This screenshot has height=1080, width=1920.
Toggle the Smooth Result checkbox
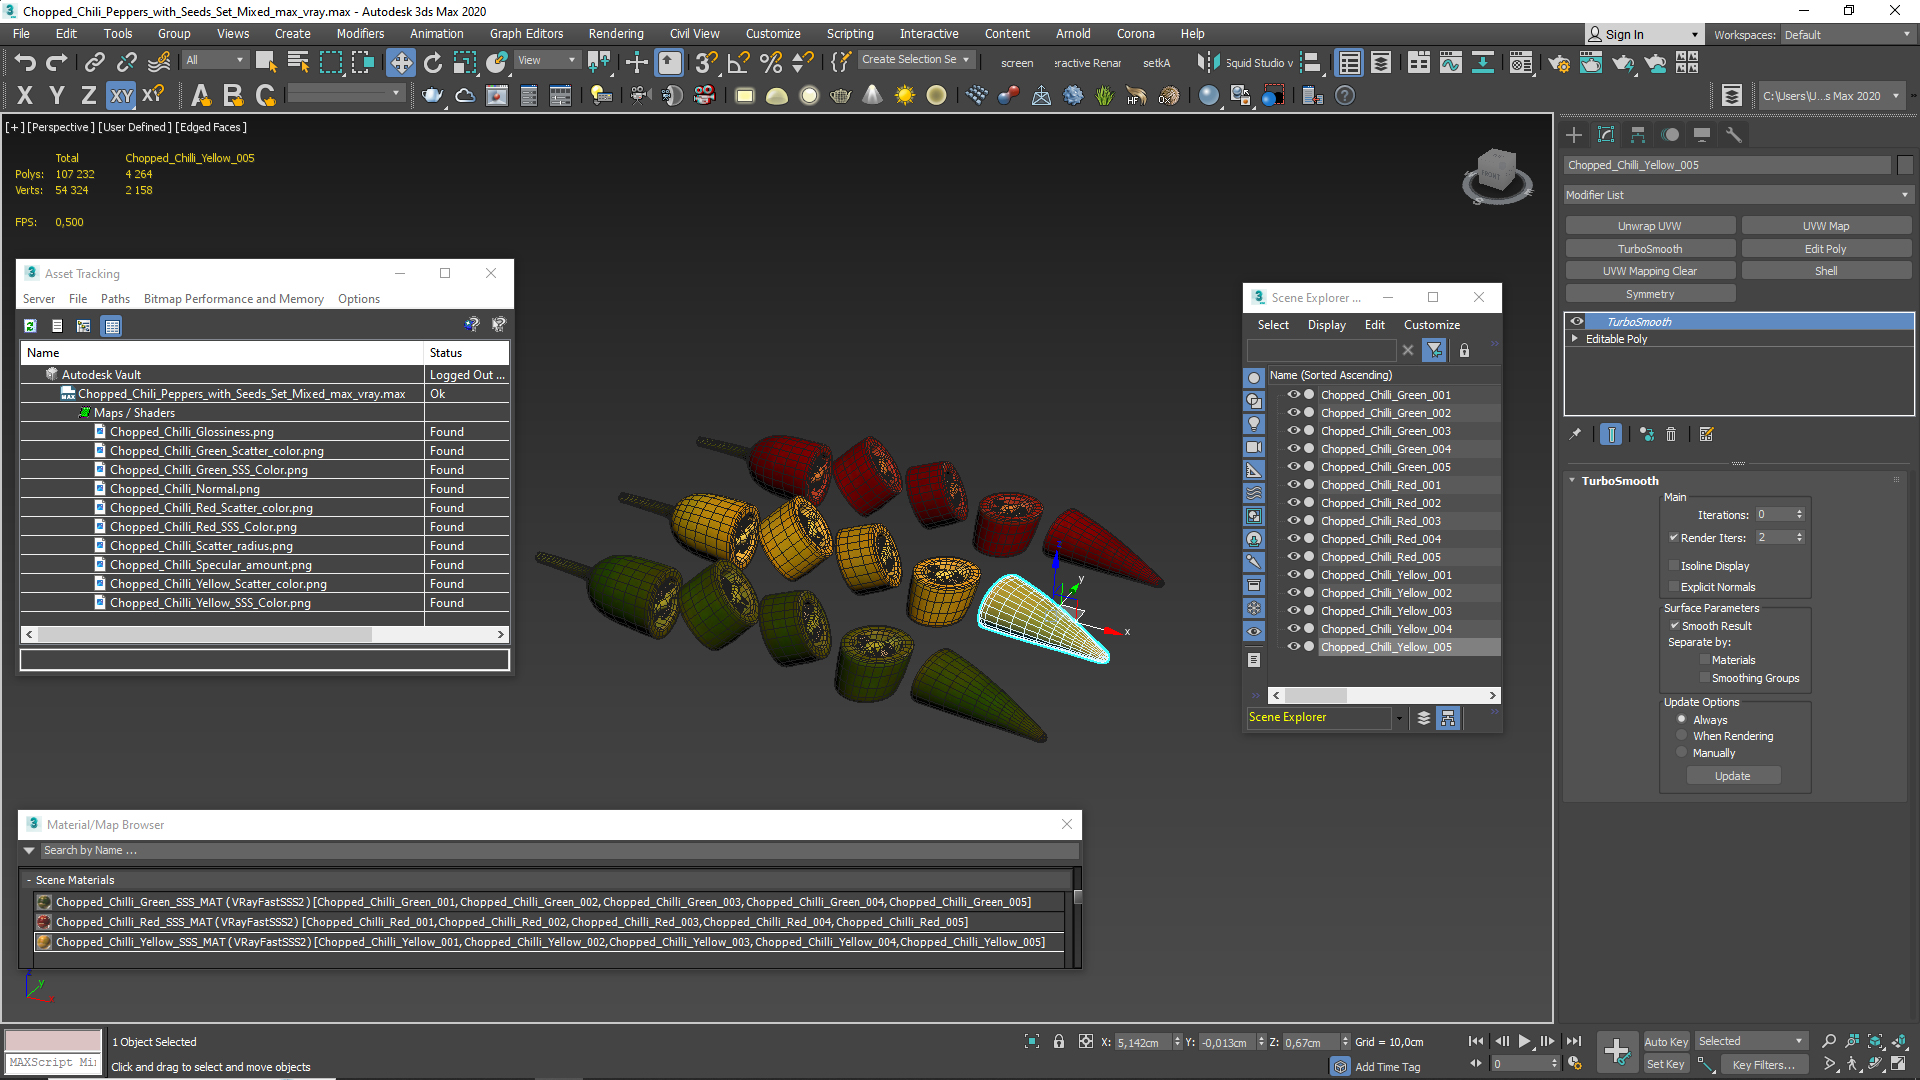(x=1674, y=626)
